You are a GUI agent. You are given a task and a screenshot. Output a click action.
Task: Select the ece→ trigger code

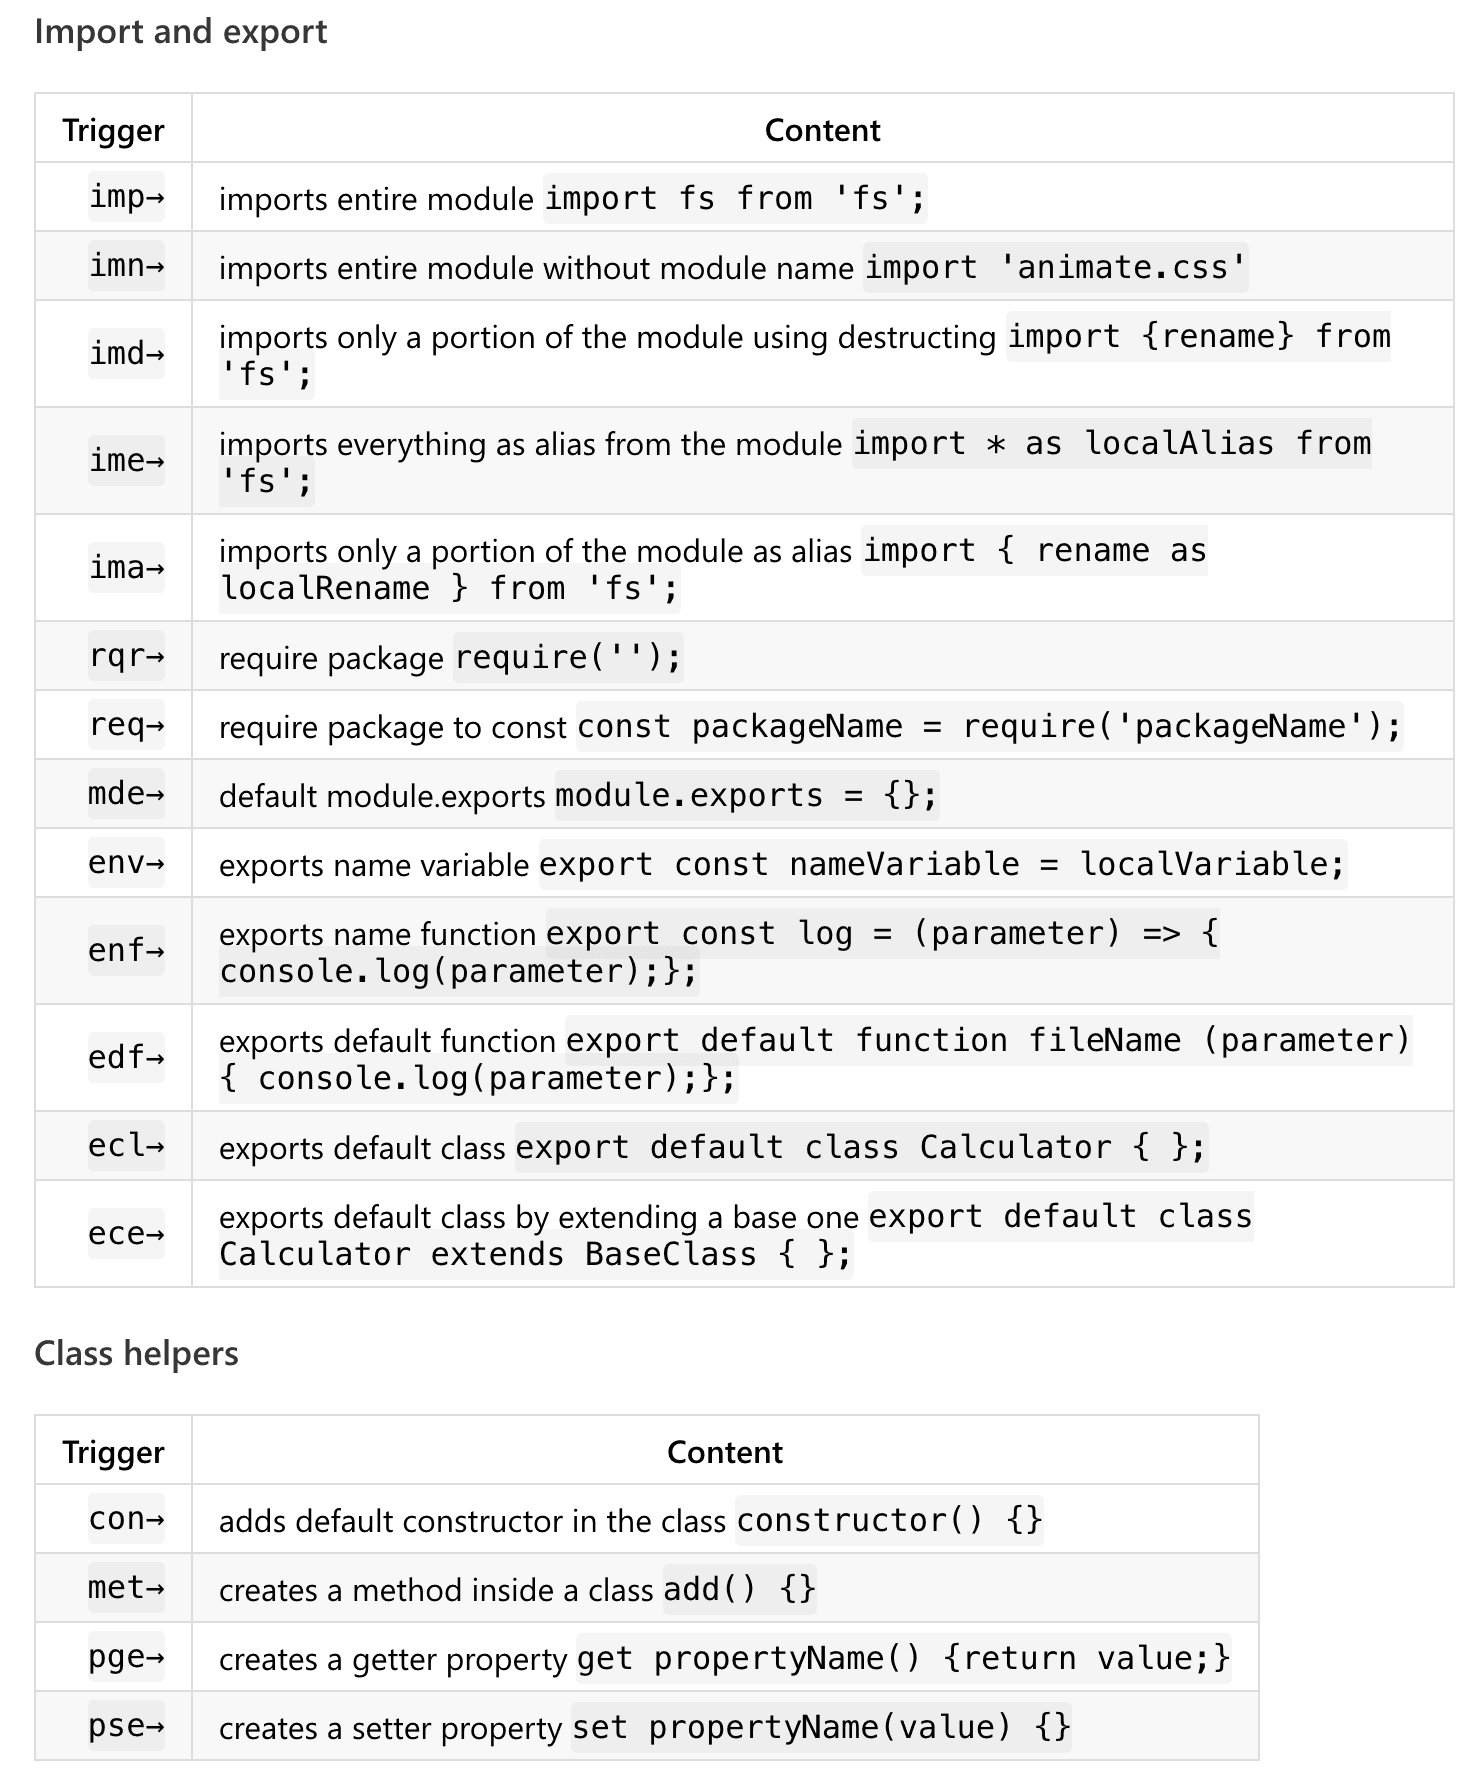tap(126, 1234)
